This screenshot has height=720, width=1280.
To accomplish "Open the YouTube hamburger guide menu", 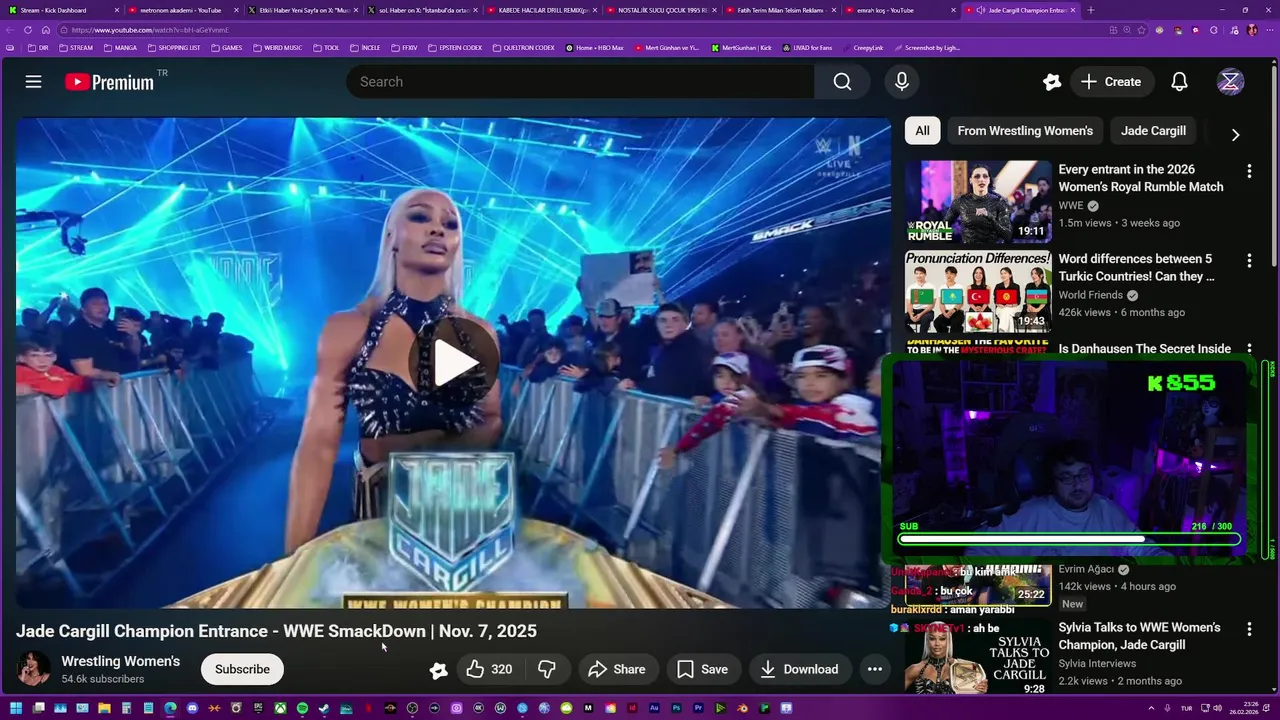I will coord(33,82).
